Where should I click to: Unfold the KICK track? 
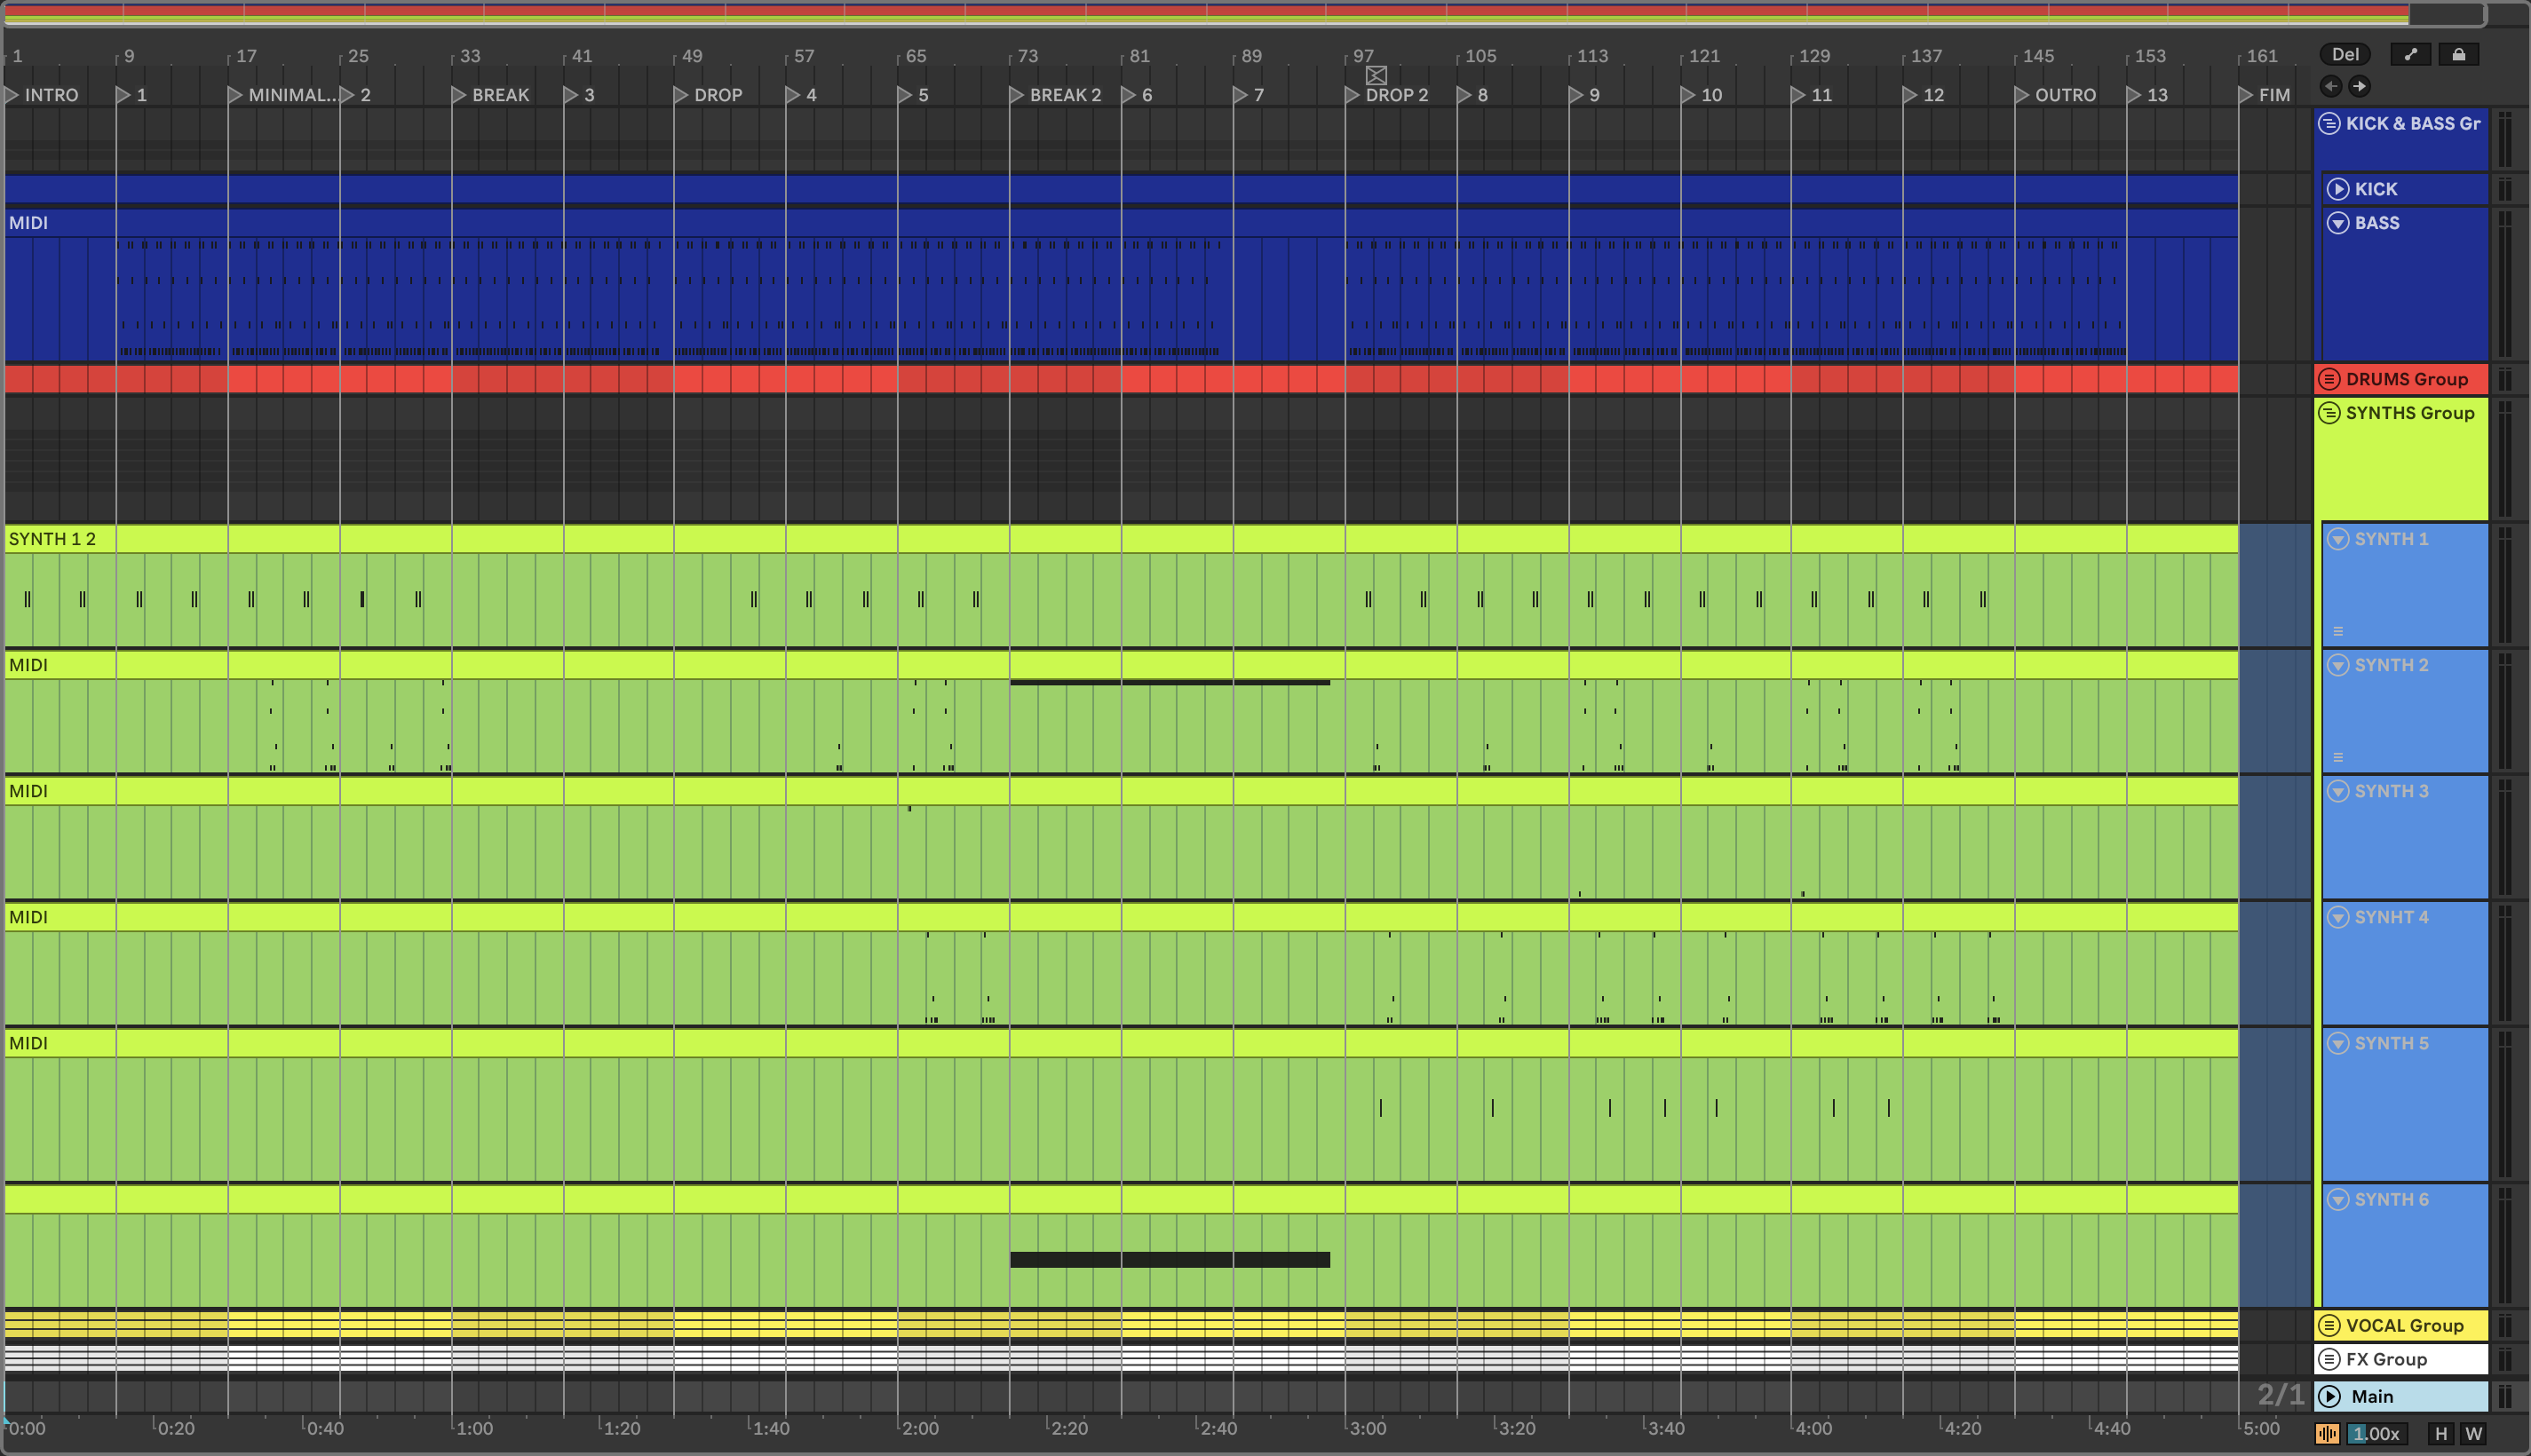pyautogui.click(x=2338, y=189)
